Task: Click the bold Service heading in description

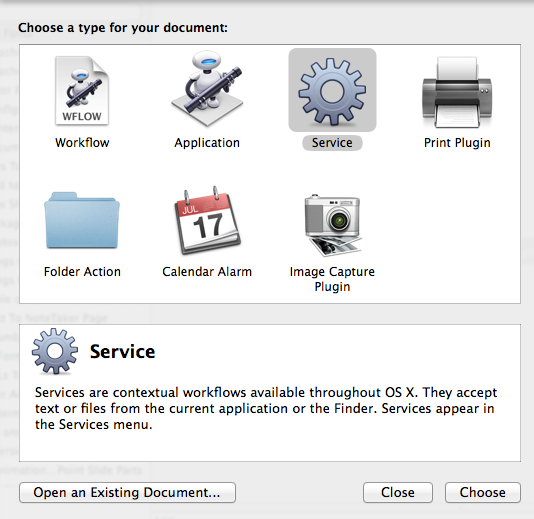Action: click(122, 351)
